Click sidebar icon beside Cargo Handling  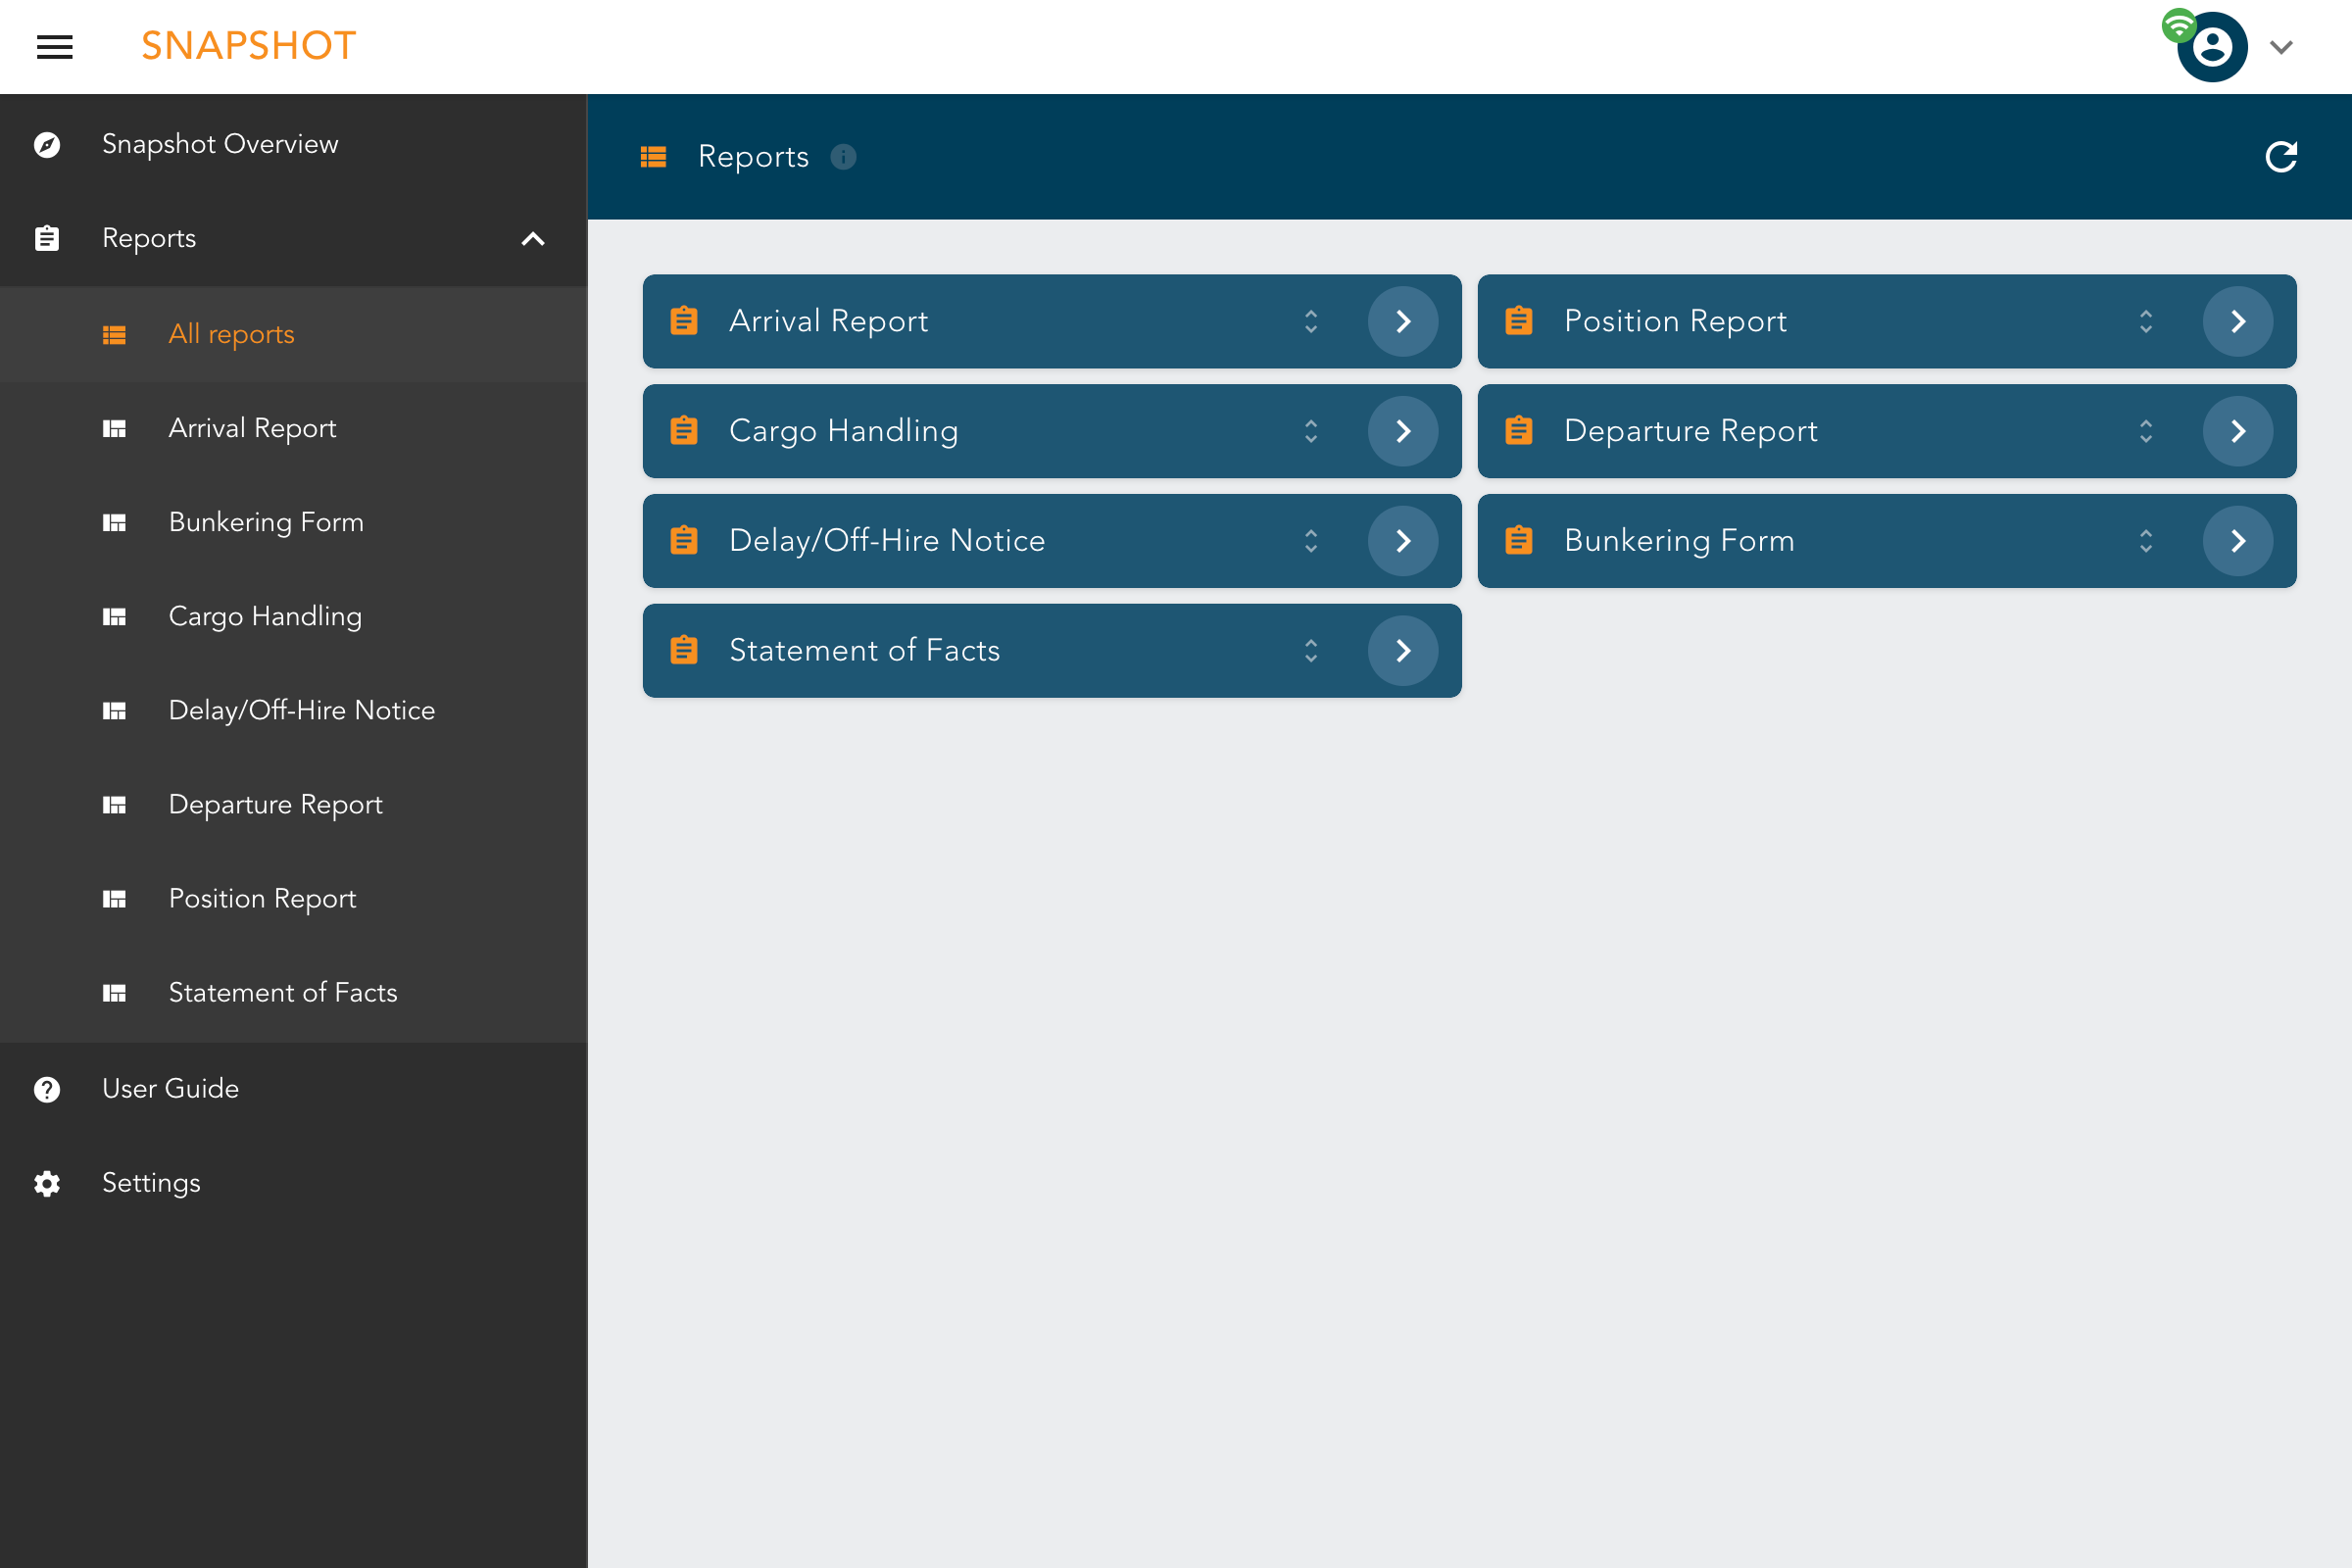114,617
